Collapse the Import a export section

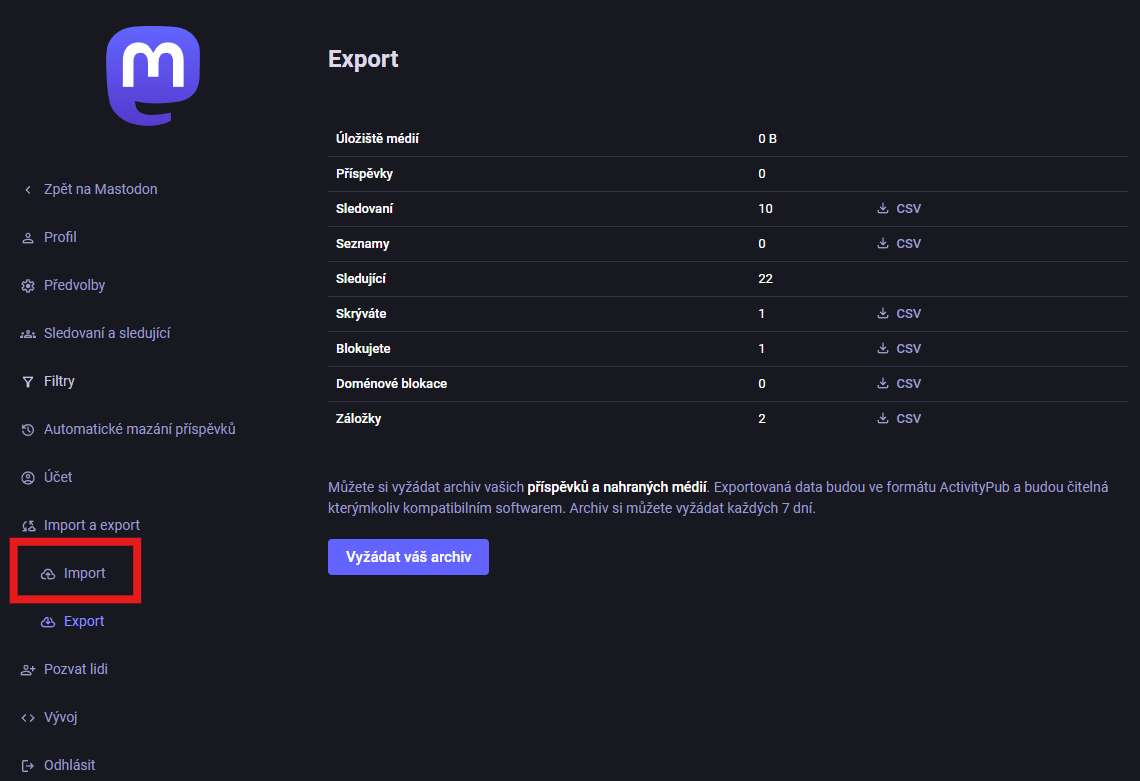tap(91, 526)
